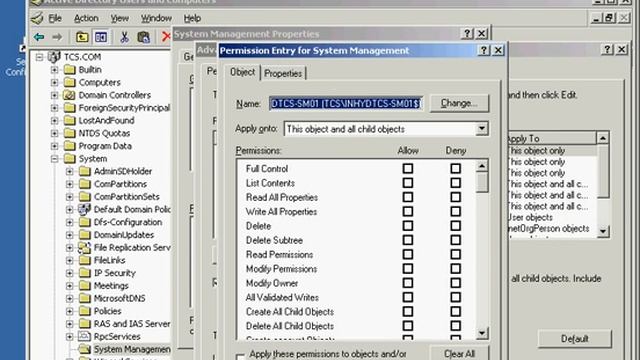The image size is (640, 360).
Task: Collapse the System node
Action: pyautogui.click(x=54, y=159)
